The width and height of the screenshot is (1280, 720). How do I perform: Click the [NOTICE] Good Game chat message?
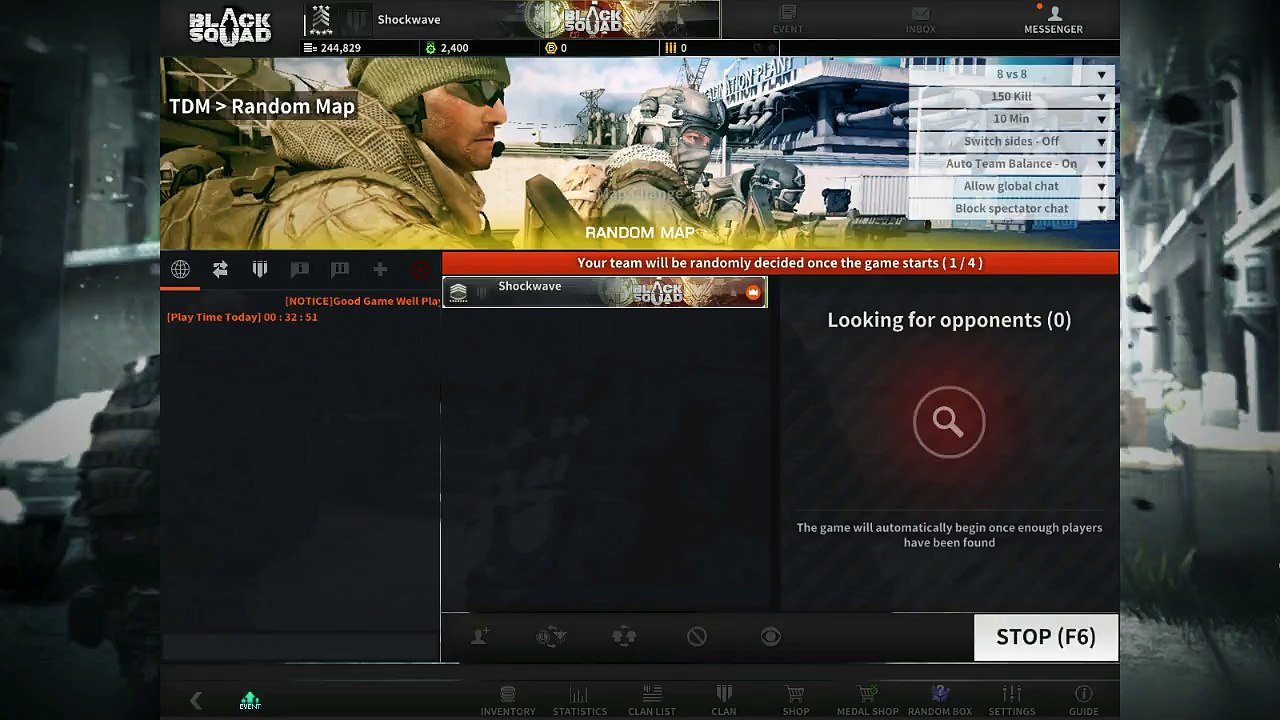click(x=362, y=301)
